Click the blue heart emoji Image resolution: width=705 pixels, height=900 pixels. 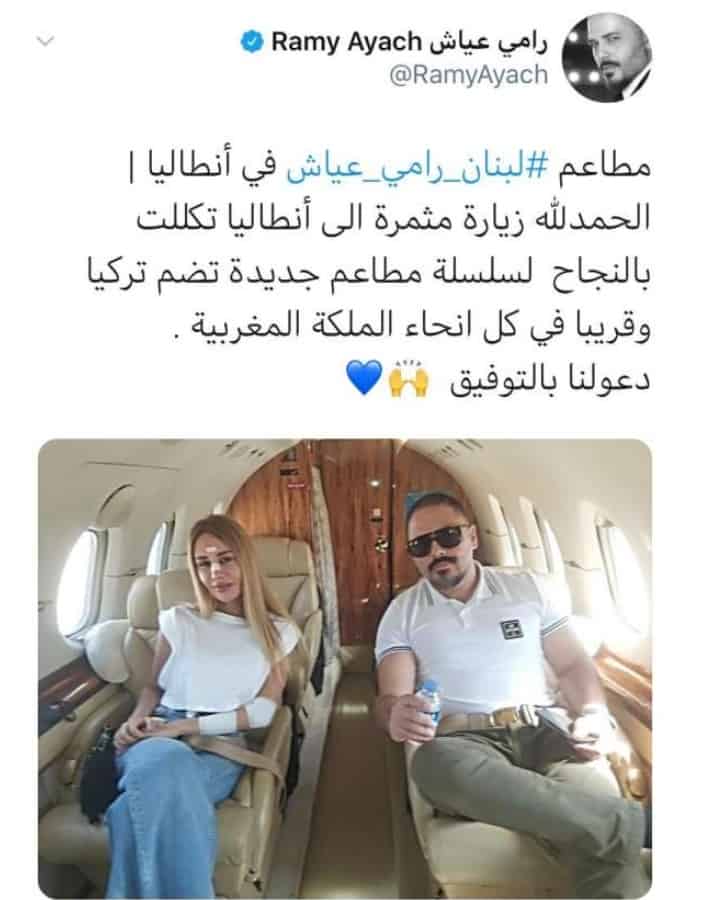point(364,377)
